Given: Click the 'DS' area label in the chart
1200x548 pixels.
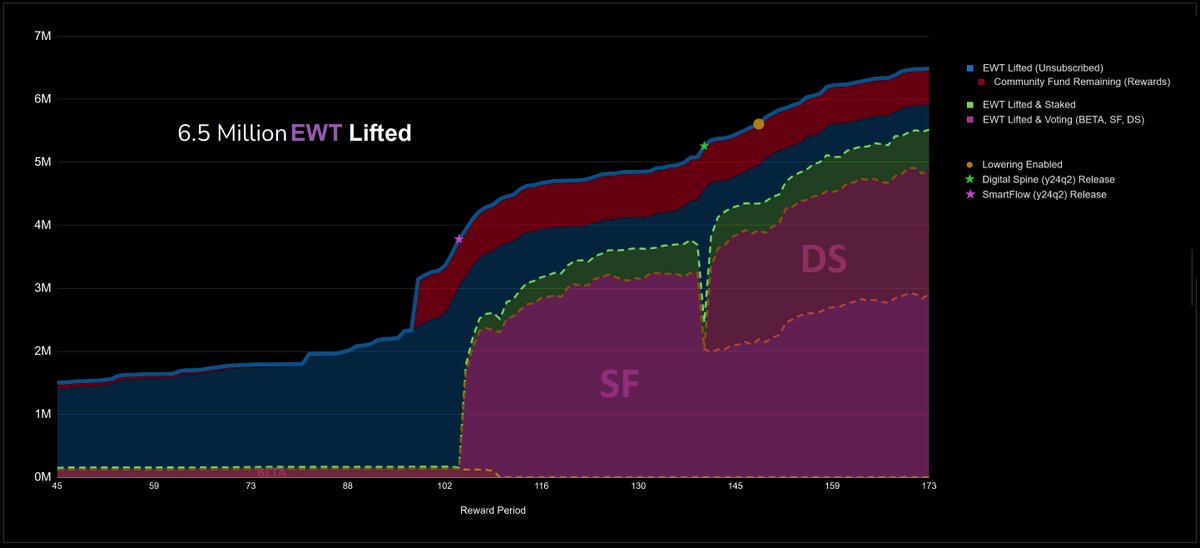Looking at the screenshot, I should point(824,260).
